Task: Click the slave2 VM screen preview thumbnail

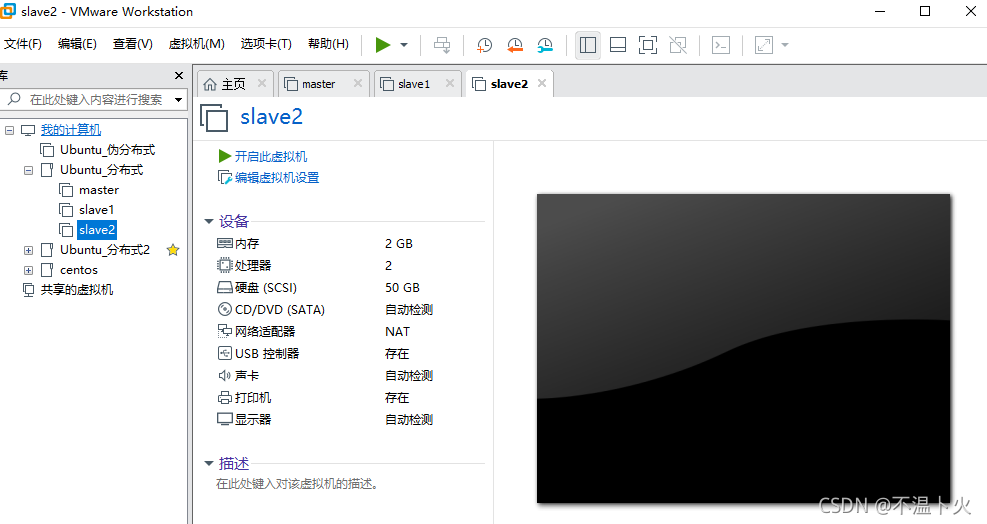Action: tap(743, 348)
